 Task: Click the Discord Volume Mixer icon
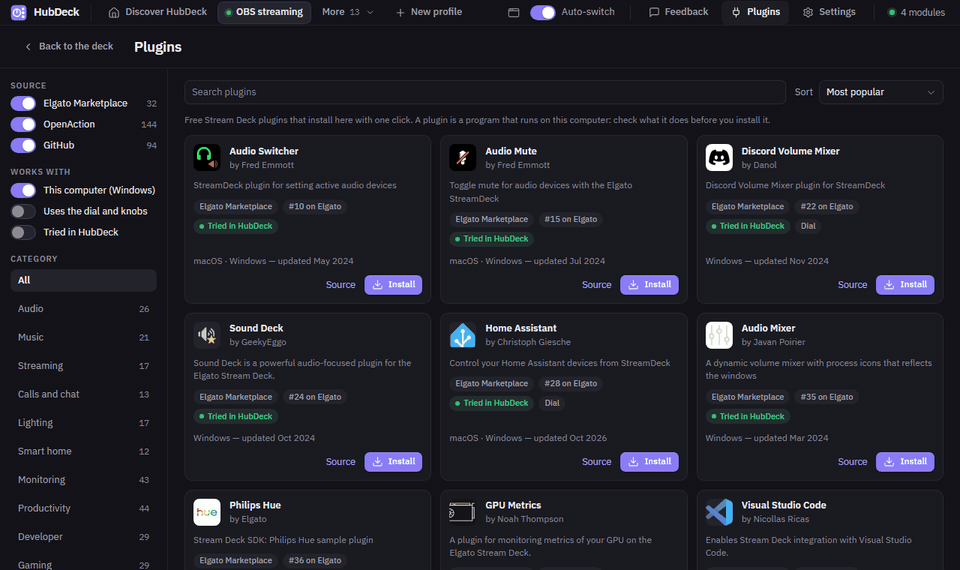[x=719, y=157]
